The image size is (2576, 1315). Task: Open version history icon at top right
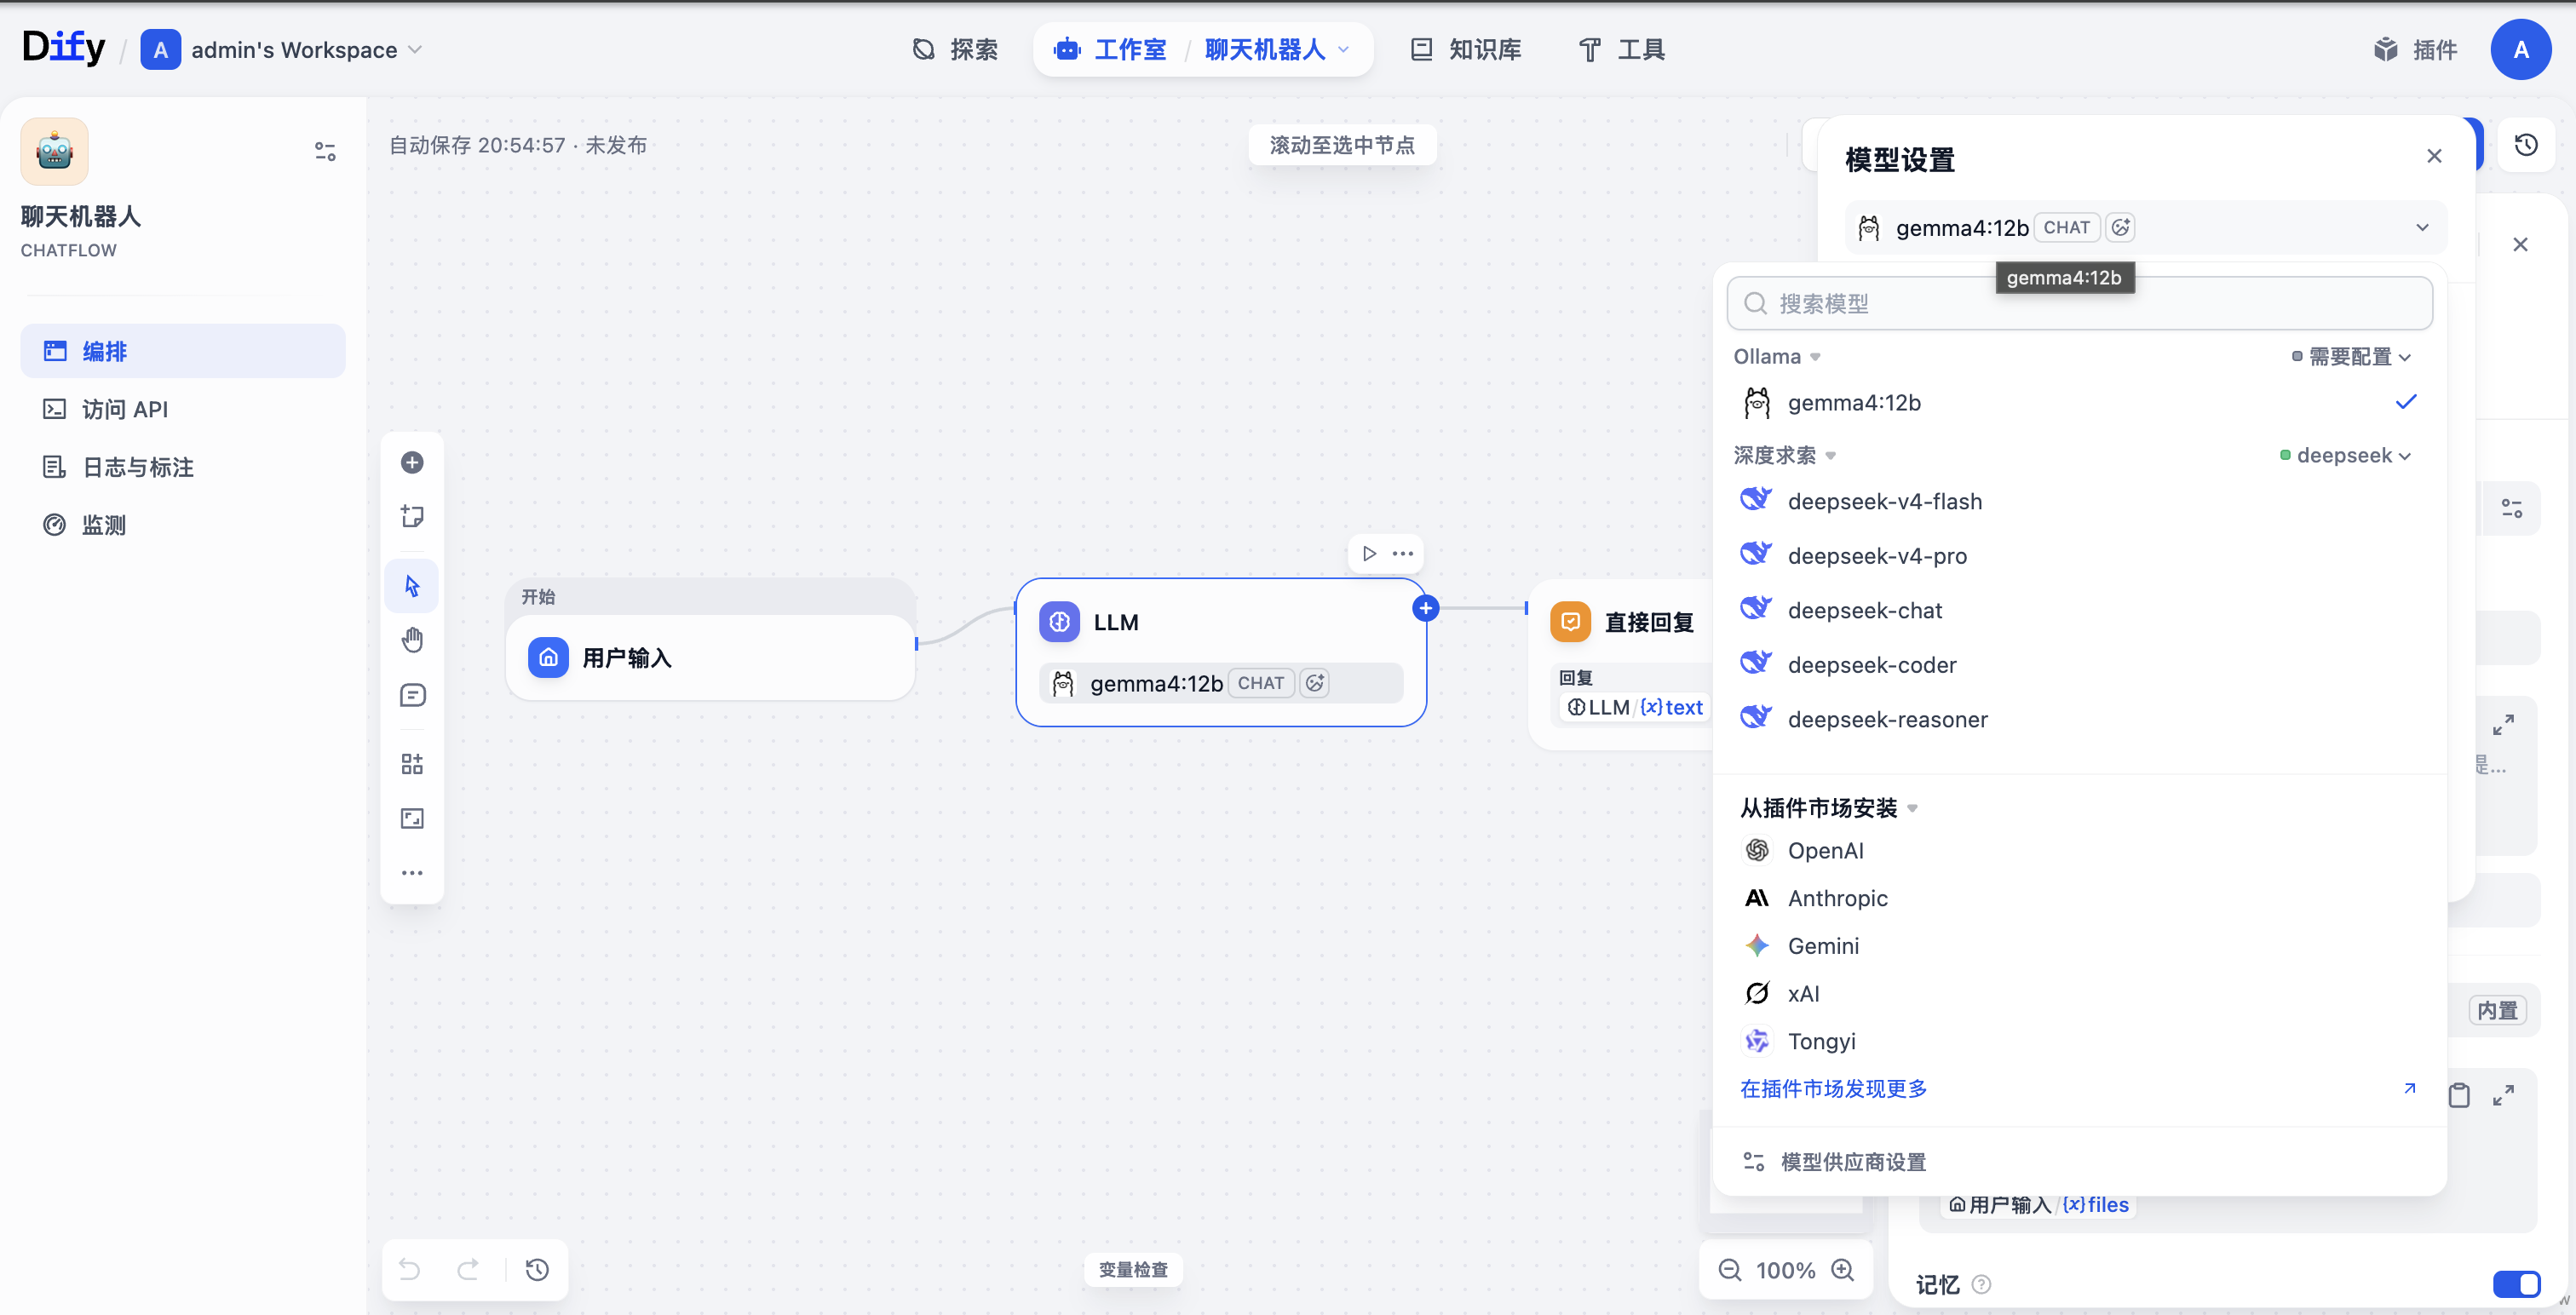[2526, 145]
